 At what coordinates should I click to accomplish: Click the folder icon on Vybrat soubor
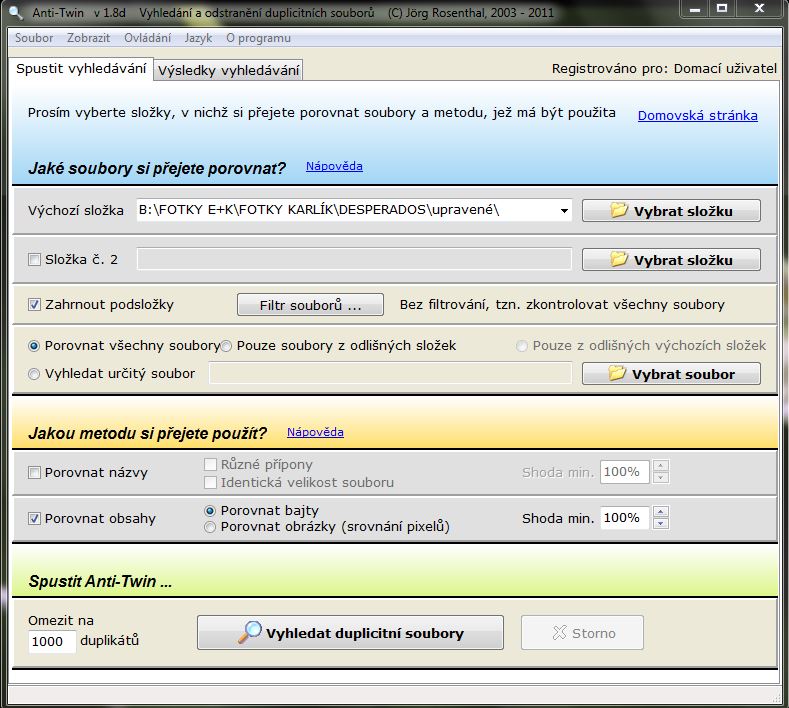[618, 374]
